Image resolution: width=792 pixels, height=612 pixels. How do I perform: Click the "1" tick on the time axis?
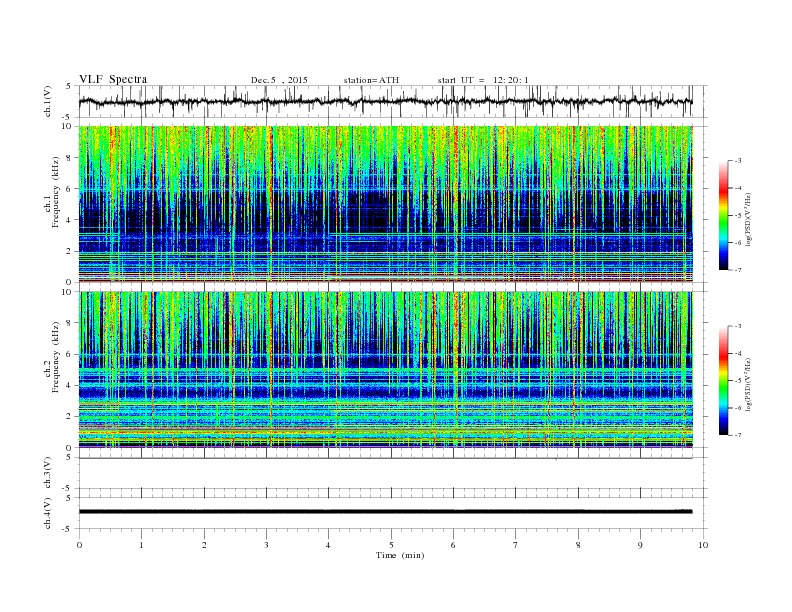click(142, 545)
